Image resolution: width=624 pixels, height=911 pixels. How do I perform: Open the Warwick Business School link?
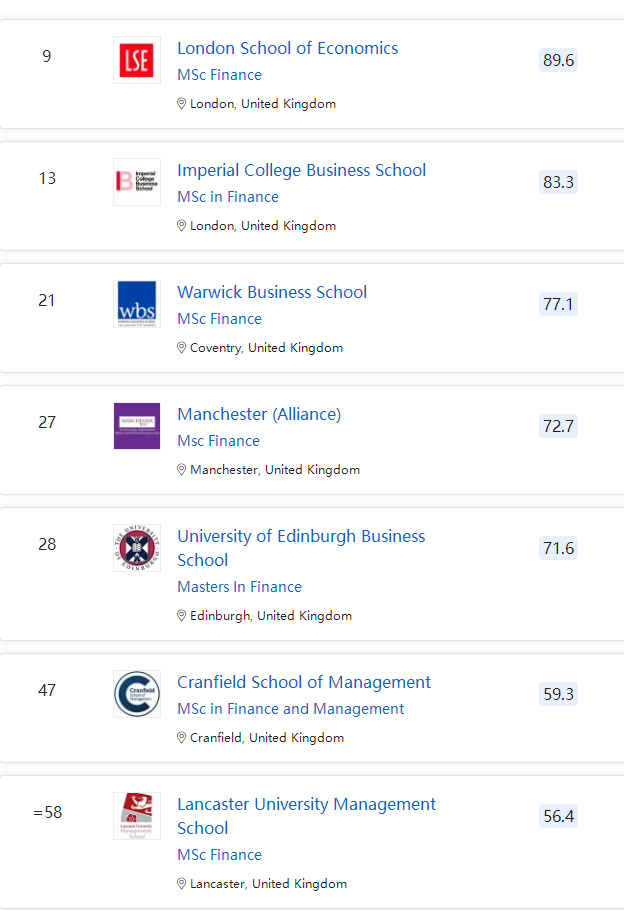[x=272, y=292]
